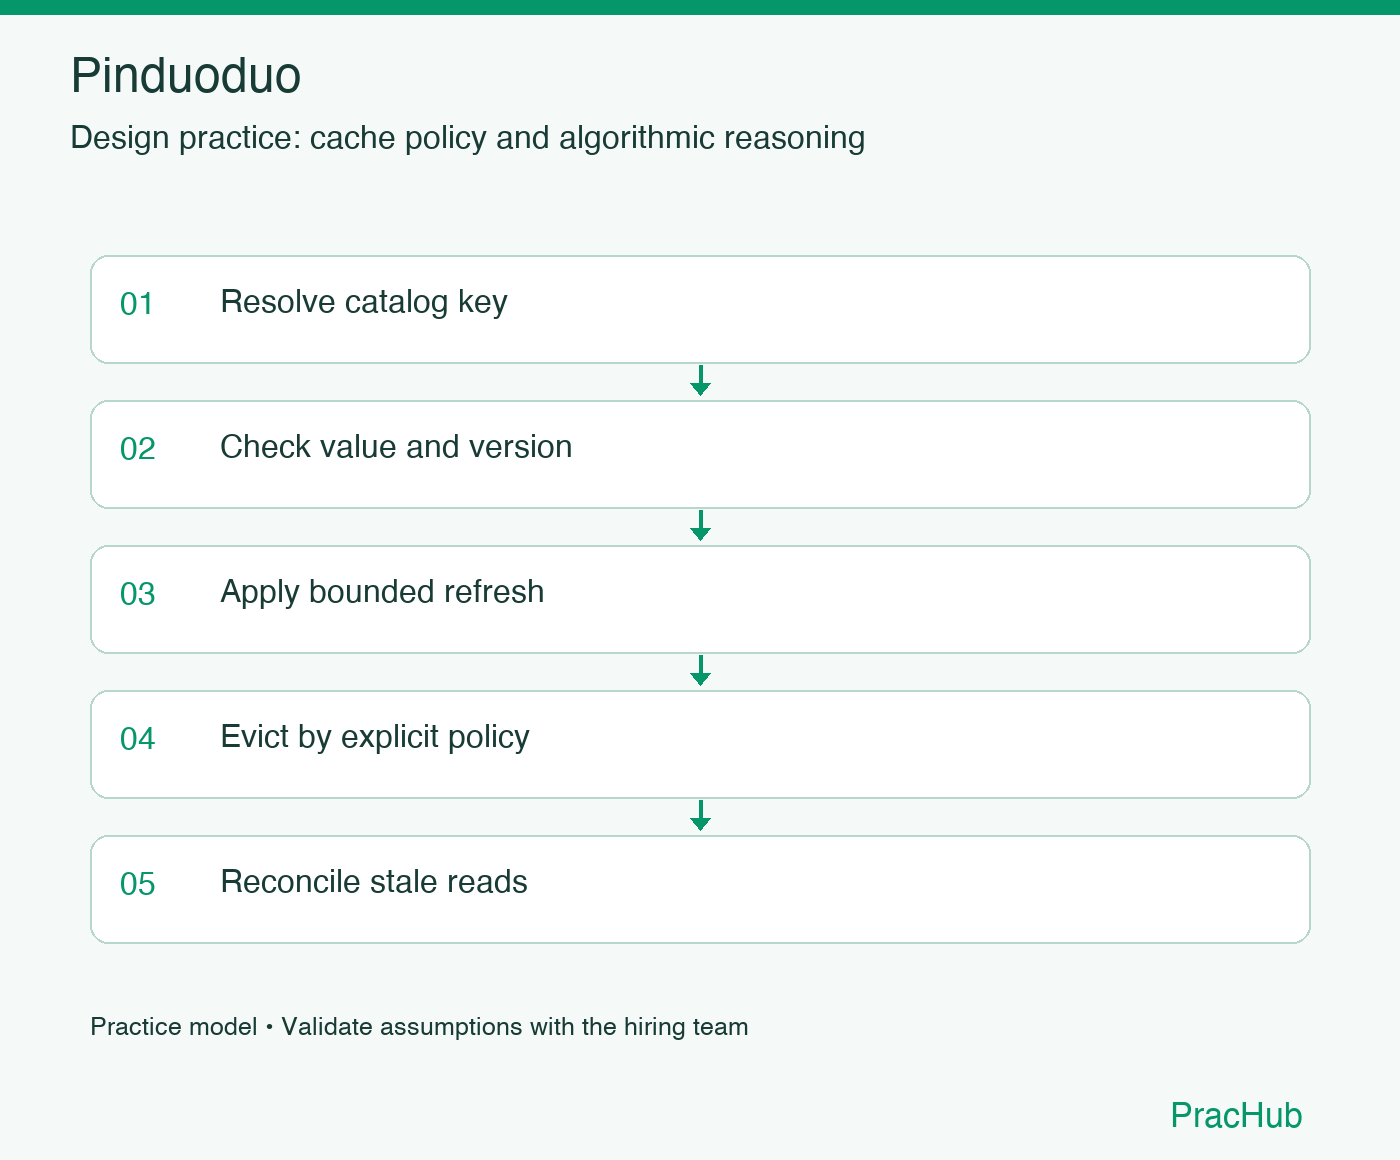Select the 'Check value and version' step
The image size is (1400, 1160).
pos(700,454)
